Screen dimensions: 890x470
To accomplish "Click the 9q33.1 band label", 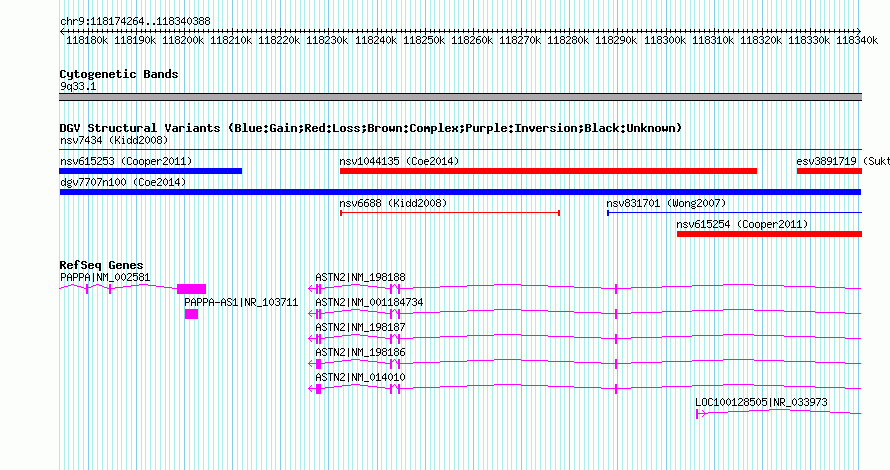I will pos(78,86).
